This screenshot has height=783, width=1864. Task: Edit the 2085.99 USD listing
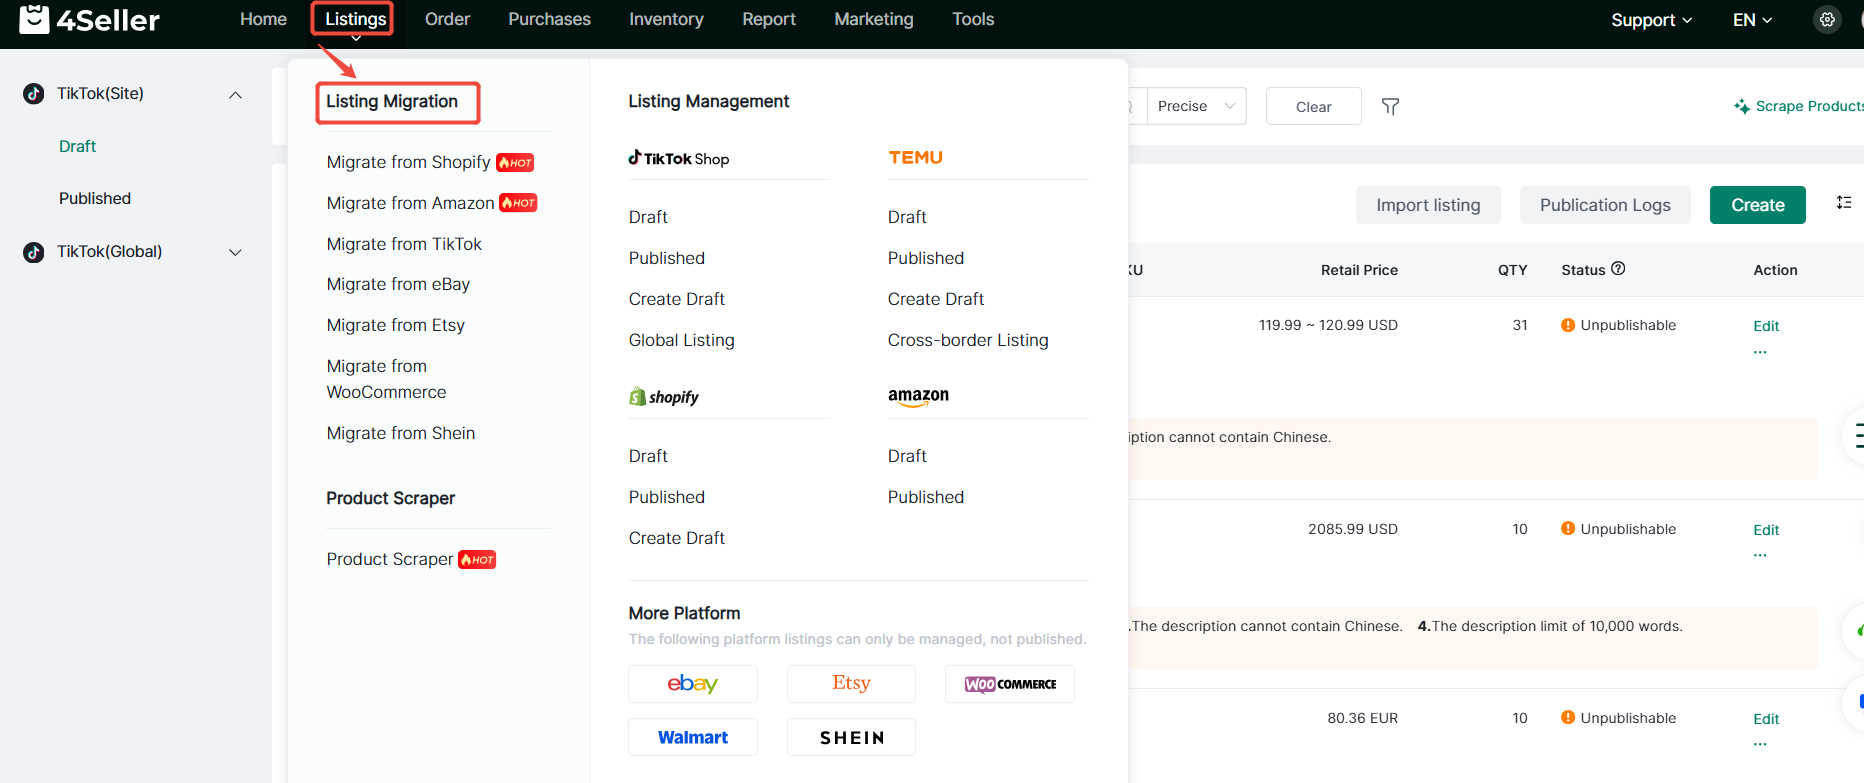1766,530
